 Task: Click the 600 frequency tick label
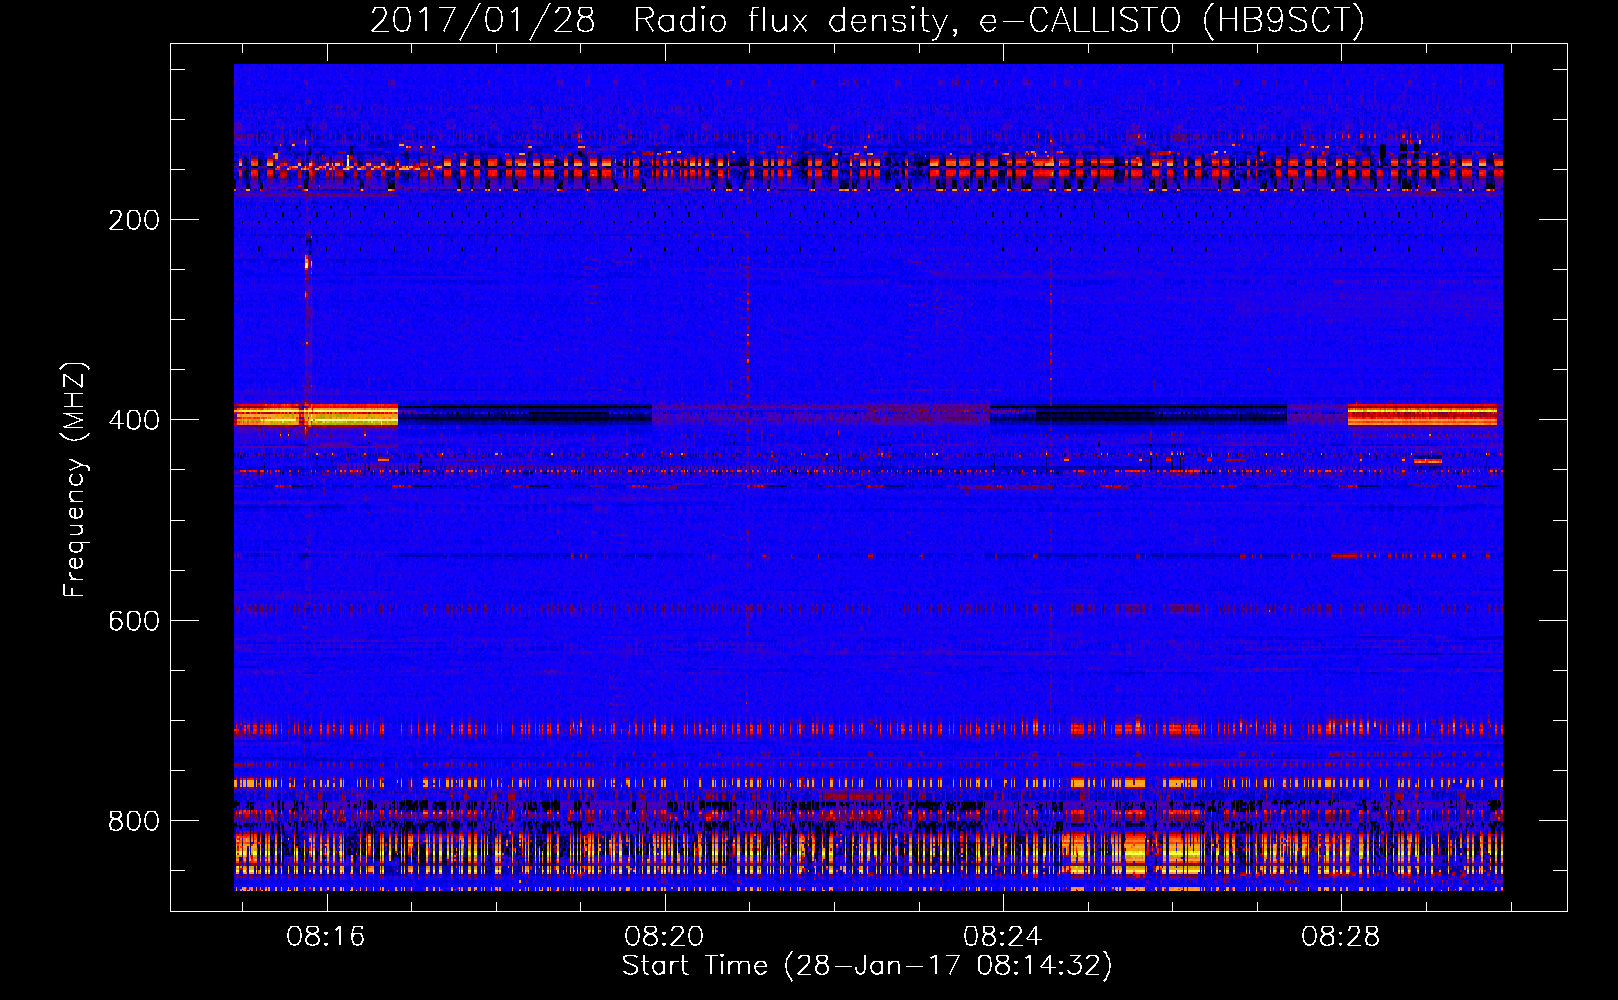(134, 621)
